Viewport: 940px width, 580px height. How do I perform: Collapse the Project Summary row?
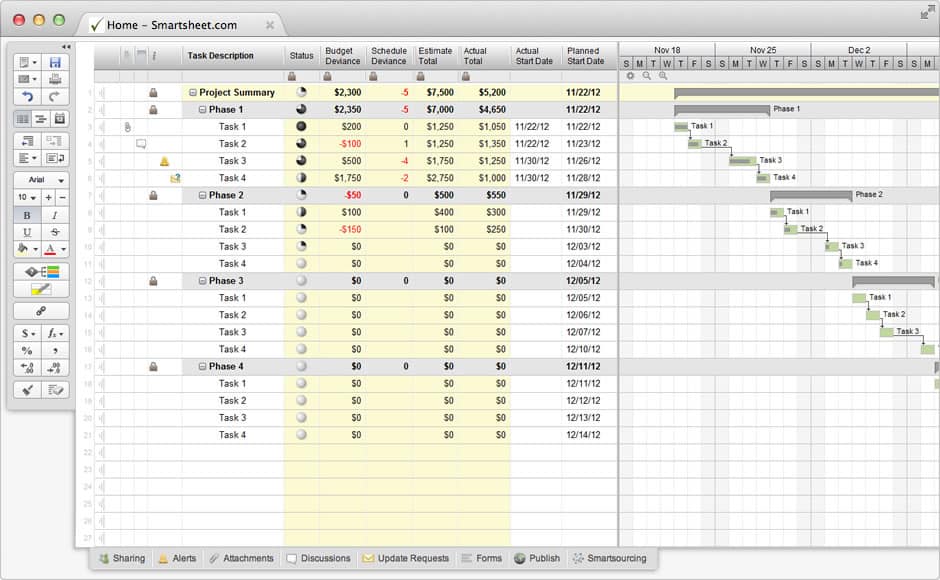click(x=193, y=93)
